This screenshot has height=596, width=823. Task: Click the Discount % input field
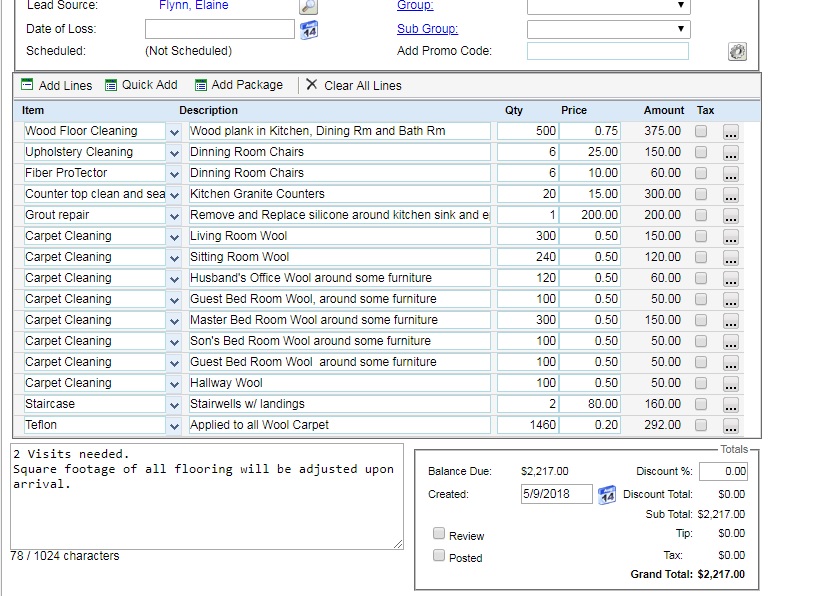723,471
